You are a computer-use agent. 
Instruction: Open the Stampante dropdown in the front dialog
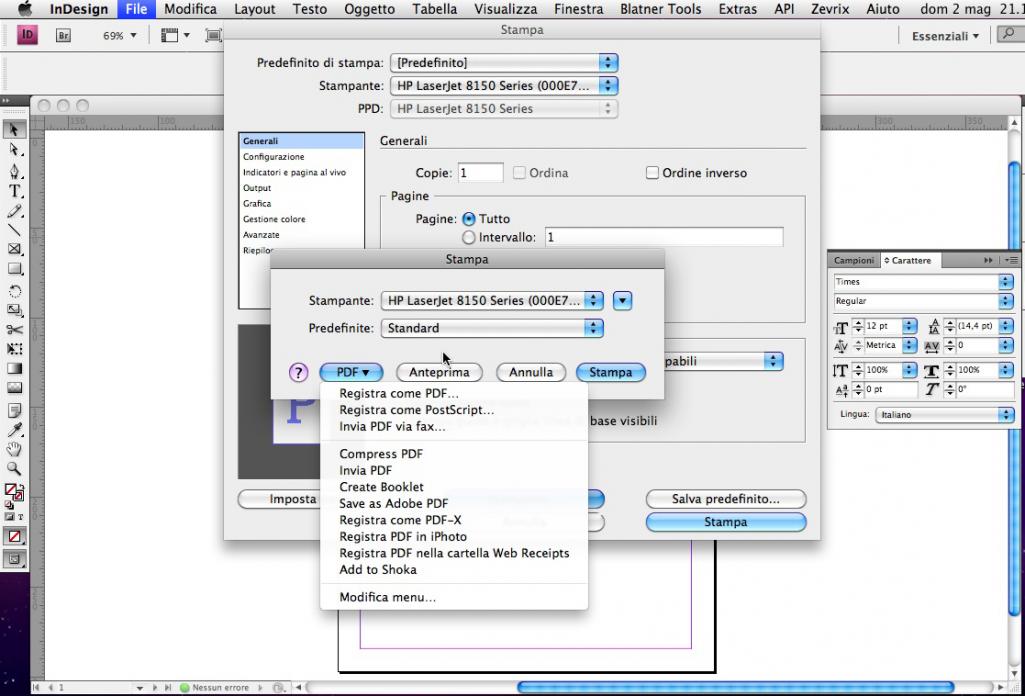492,301
